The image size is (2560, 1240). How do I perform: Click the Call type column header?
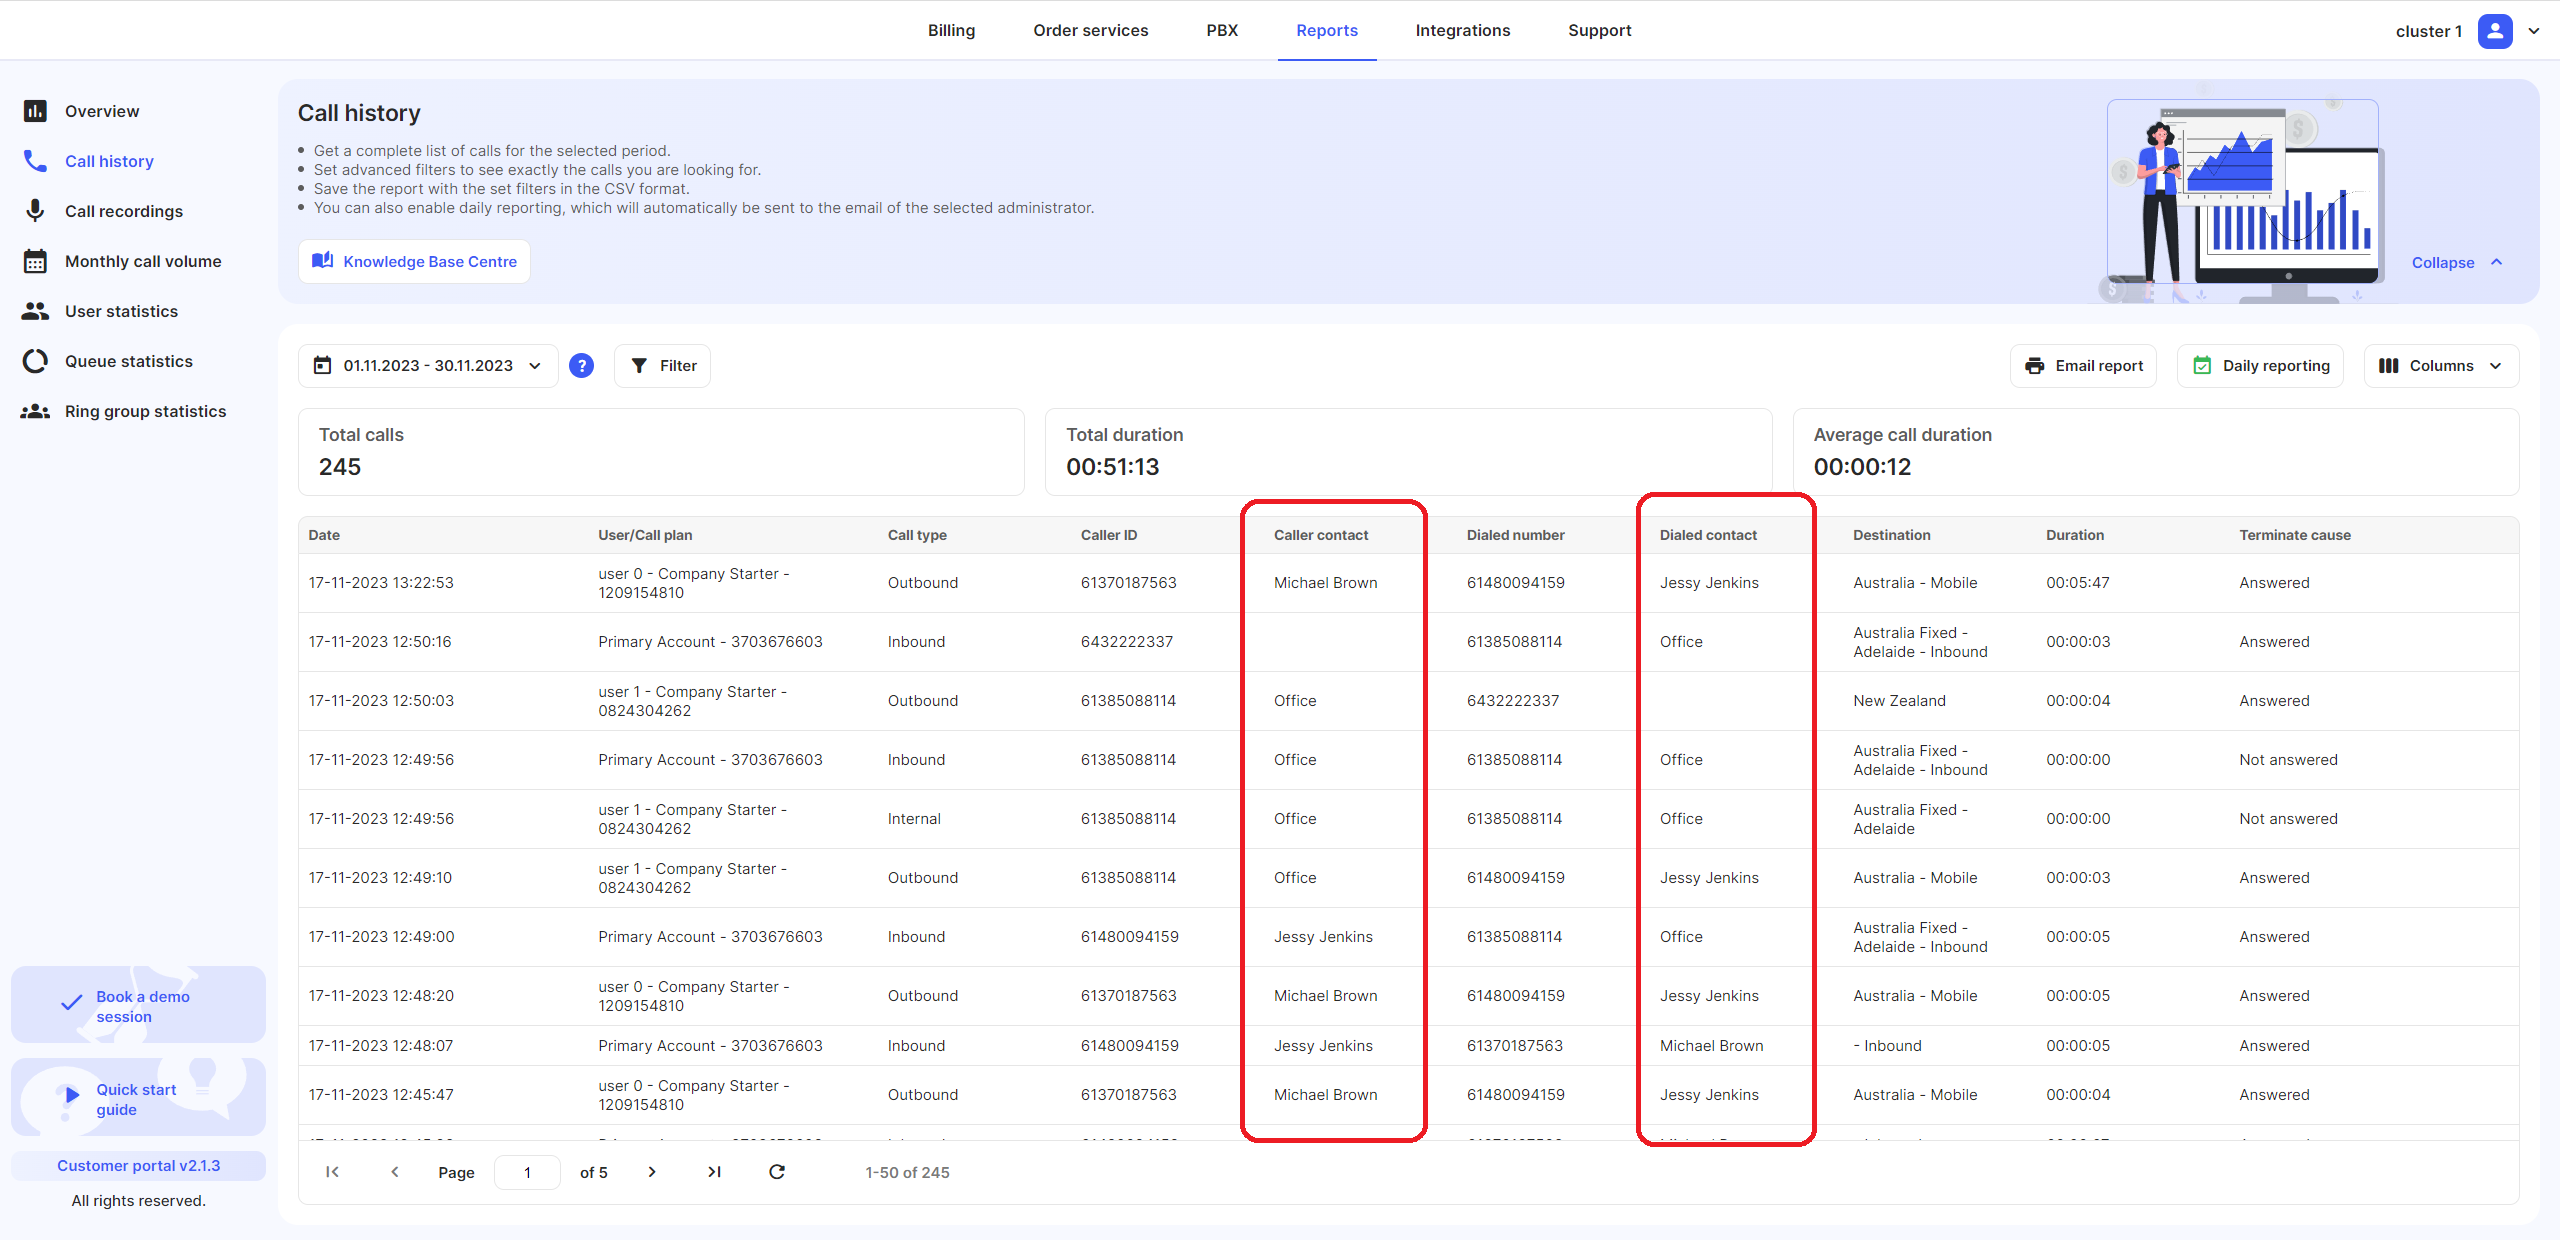coord(917,535)
